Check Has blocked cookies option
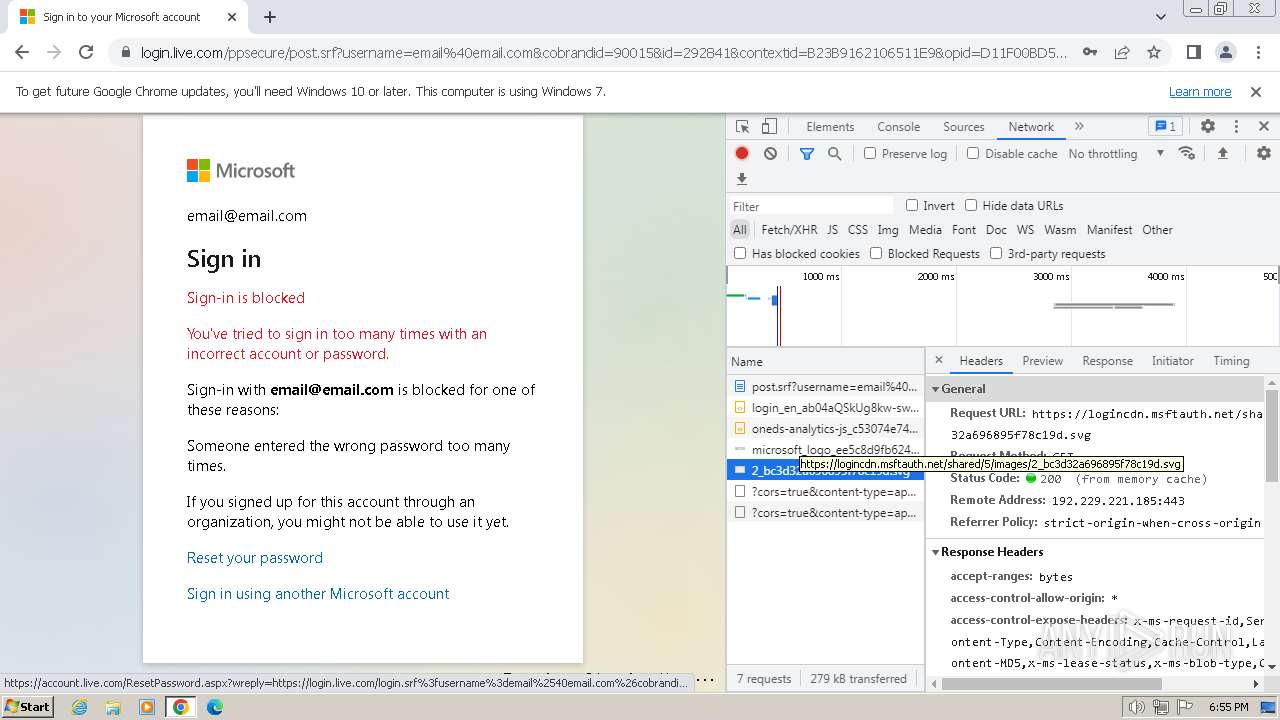Viewport: 1280px width, 720px height. (740, 253)
